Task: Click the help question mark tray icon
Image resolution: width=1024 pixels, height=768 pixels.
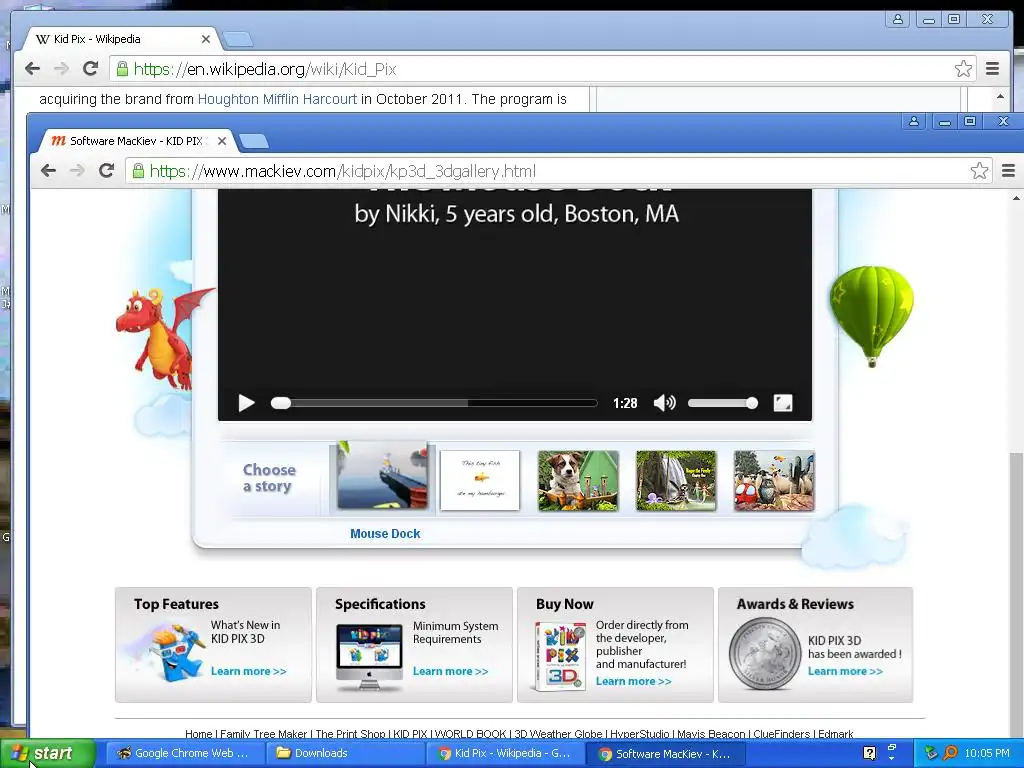Action: coord(869,753)
